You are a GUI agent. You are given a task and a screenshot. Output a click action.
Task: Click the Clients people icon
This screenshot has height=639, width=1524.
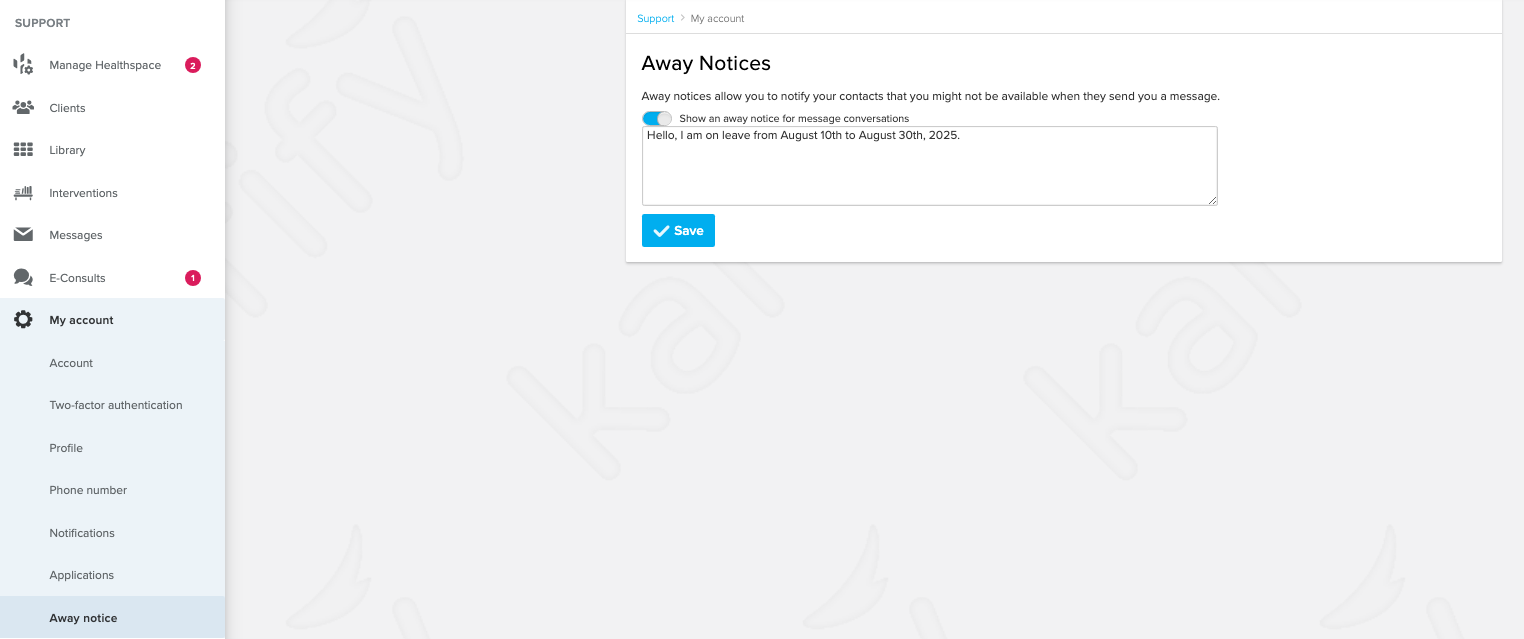point(23,107)
